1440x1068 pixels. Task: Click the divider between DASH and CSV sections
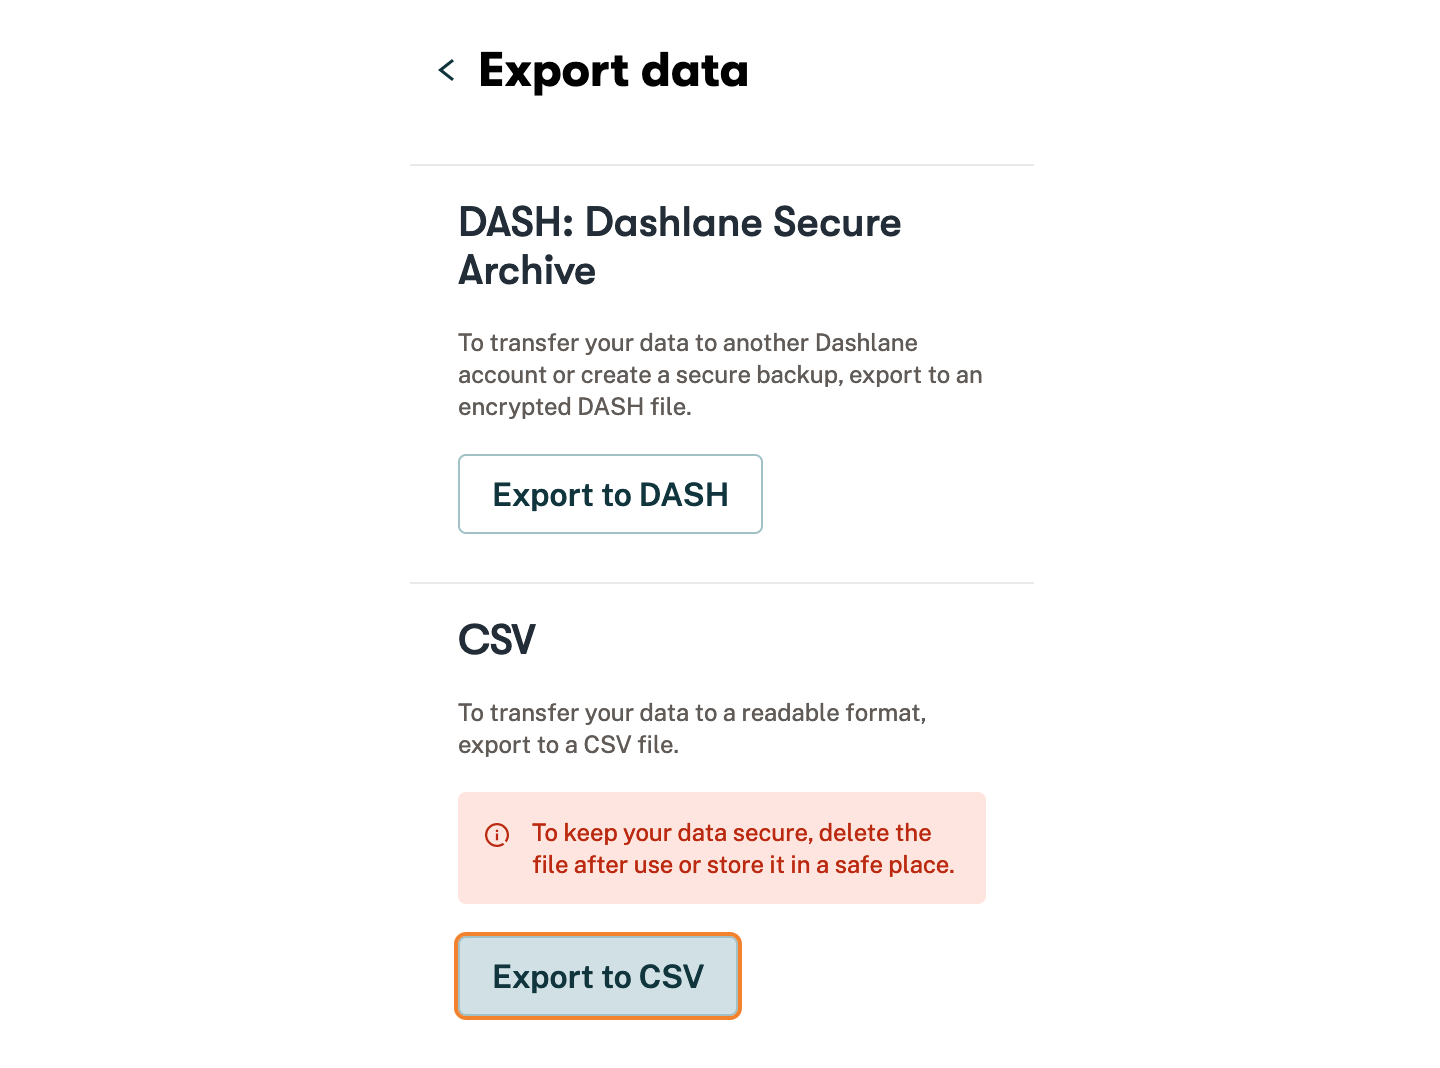tap(721, 583)
